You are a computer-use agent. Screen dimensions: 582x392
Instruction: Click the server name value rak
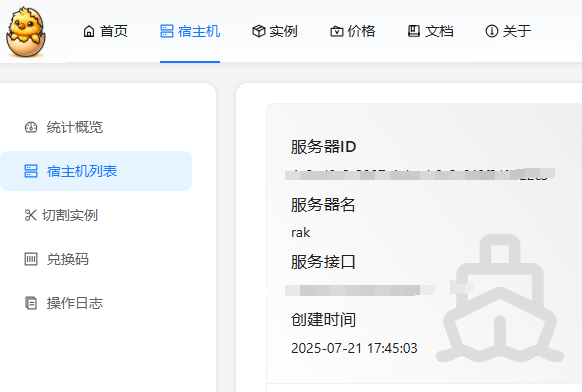tap(300, 233)
